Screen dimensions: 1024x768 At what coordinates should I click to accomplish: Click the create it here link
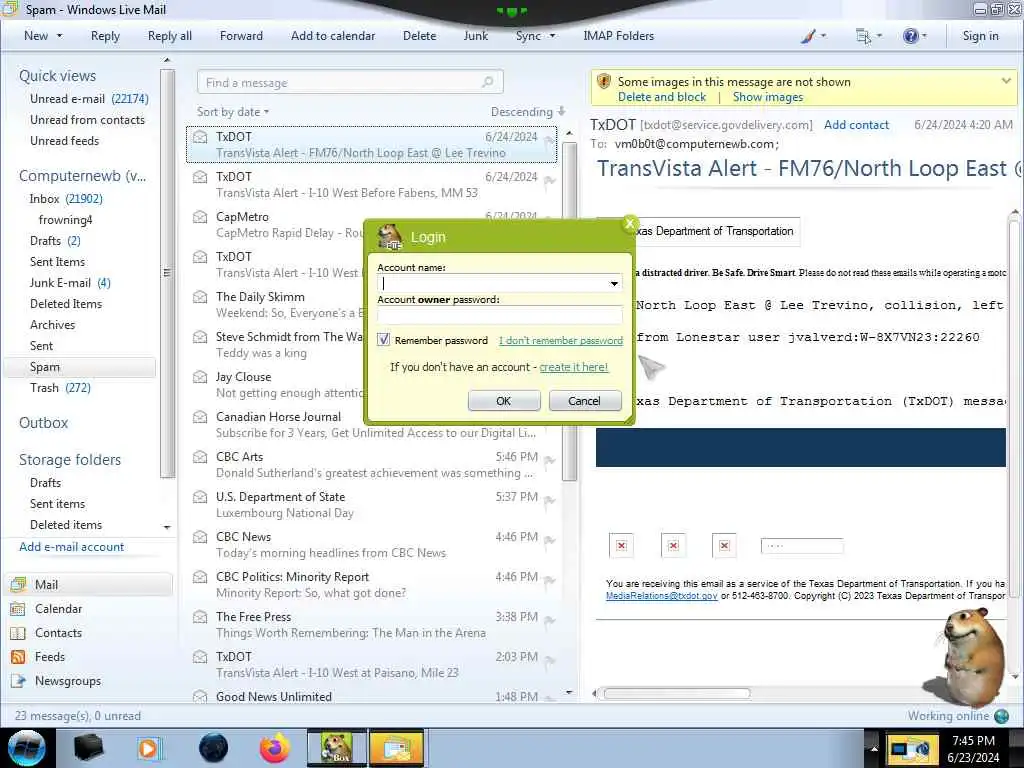click(573, 367)
